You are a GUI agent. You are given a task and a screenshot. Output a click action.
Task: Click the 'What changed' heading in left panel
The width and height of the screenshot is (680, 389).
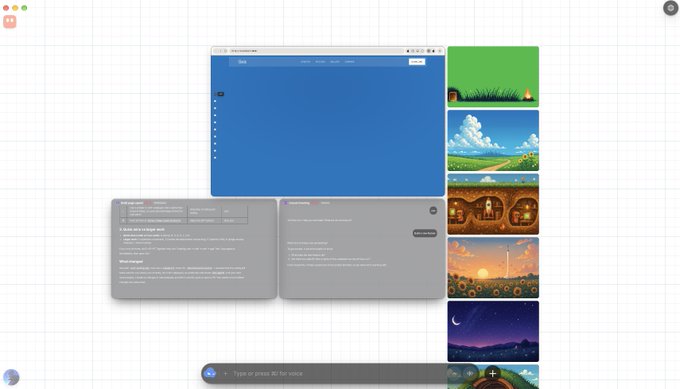pyautogui.click(x=131, y=262)
